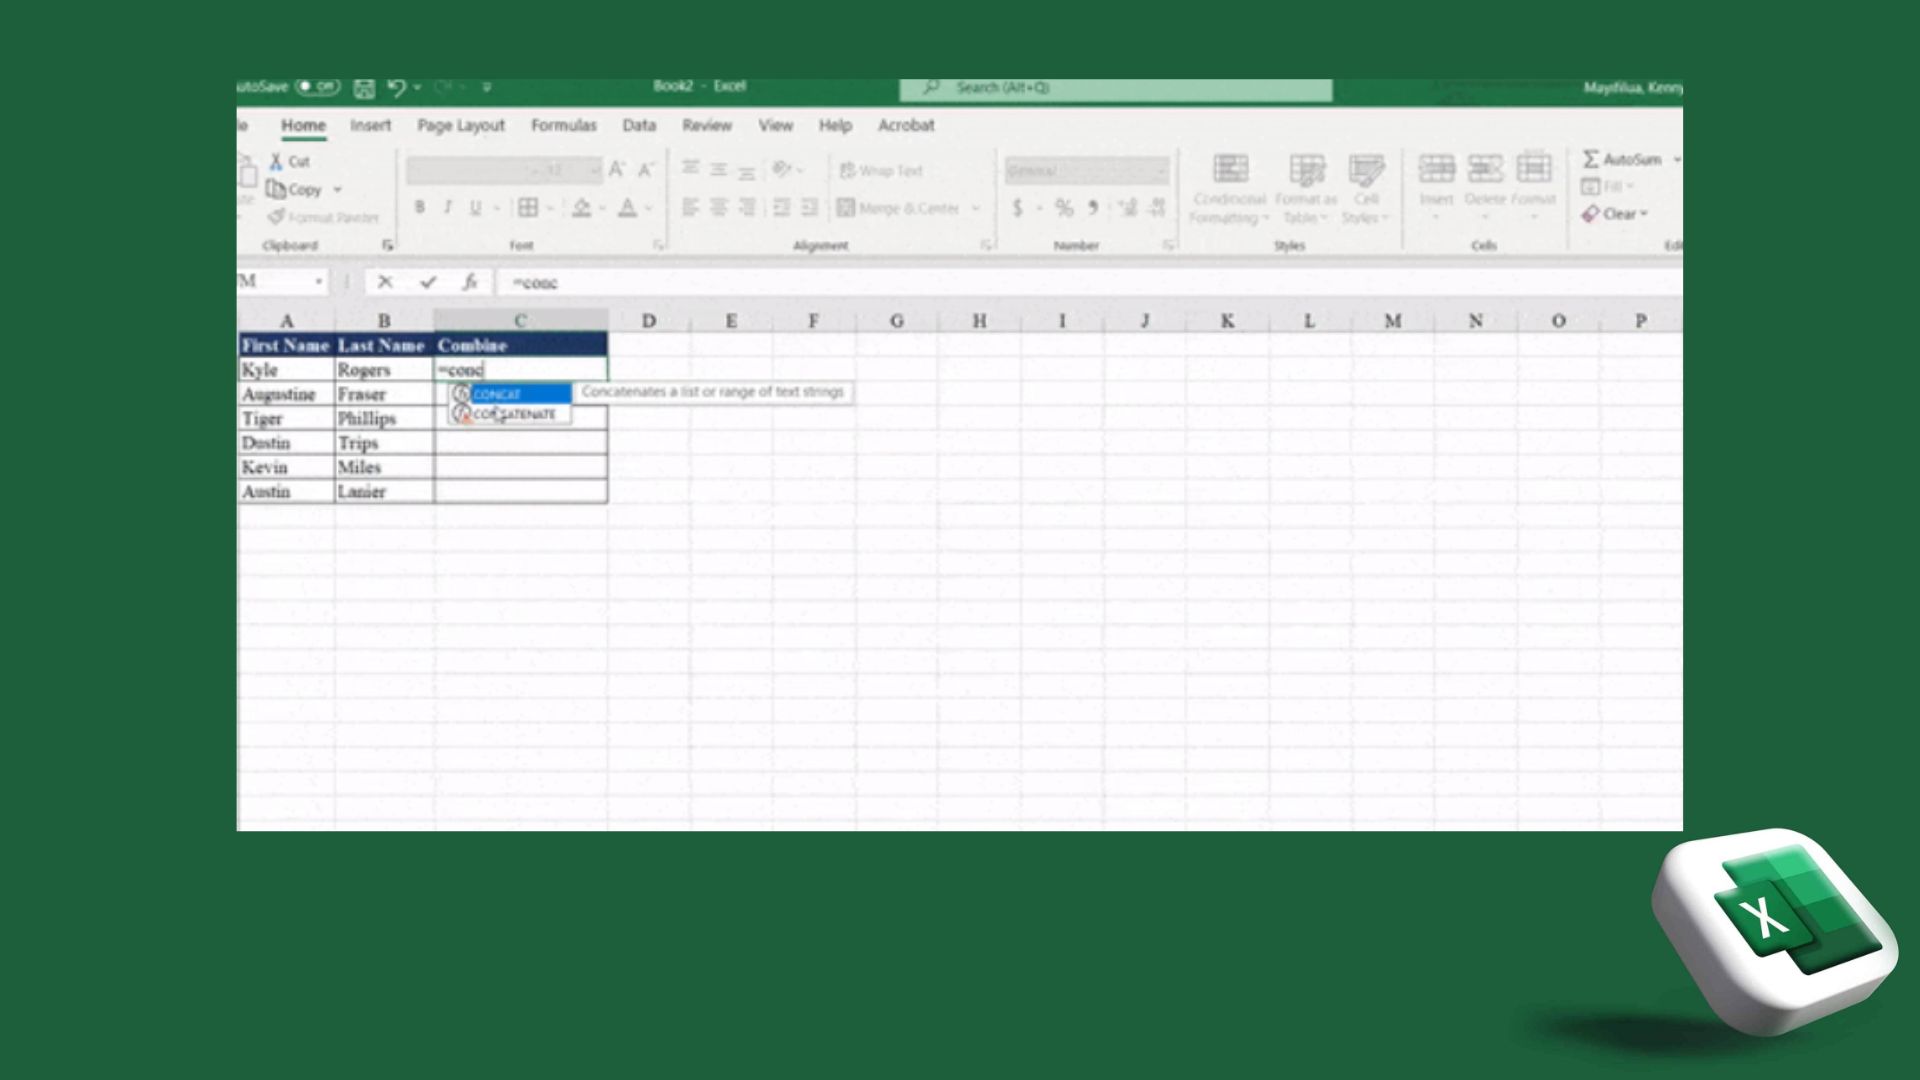
Task: Open the Font Color dropdown arrow
Action: (x=649, y=208)
